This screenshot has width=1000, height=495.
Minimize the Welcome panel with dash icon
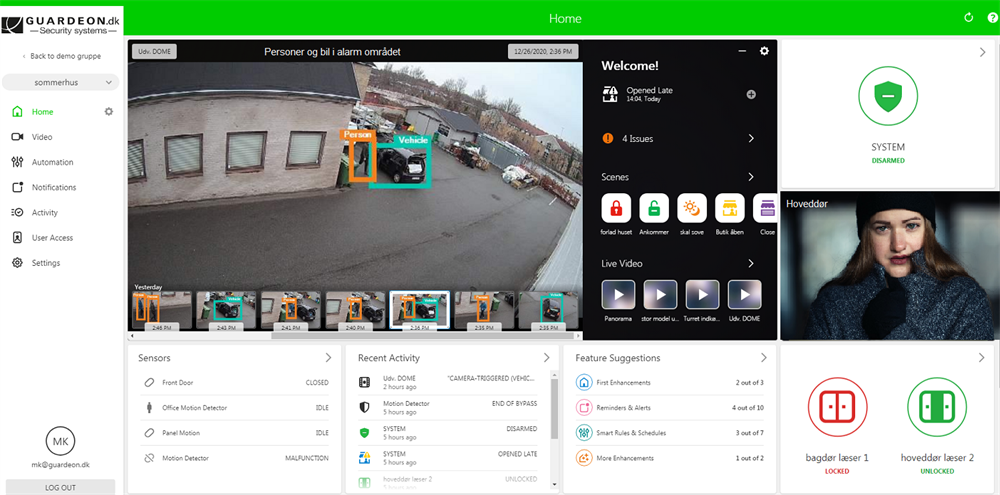click(742, 51)
